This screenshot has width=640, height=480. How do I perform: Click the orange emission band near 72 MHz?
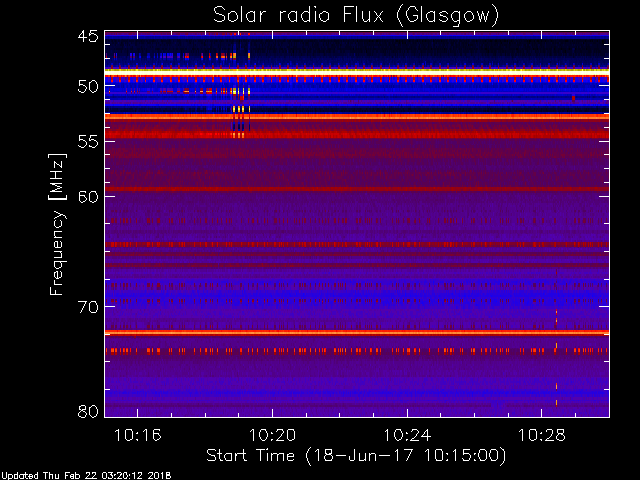(357, 333)
